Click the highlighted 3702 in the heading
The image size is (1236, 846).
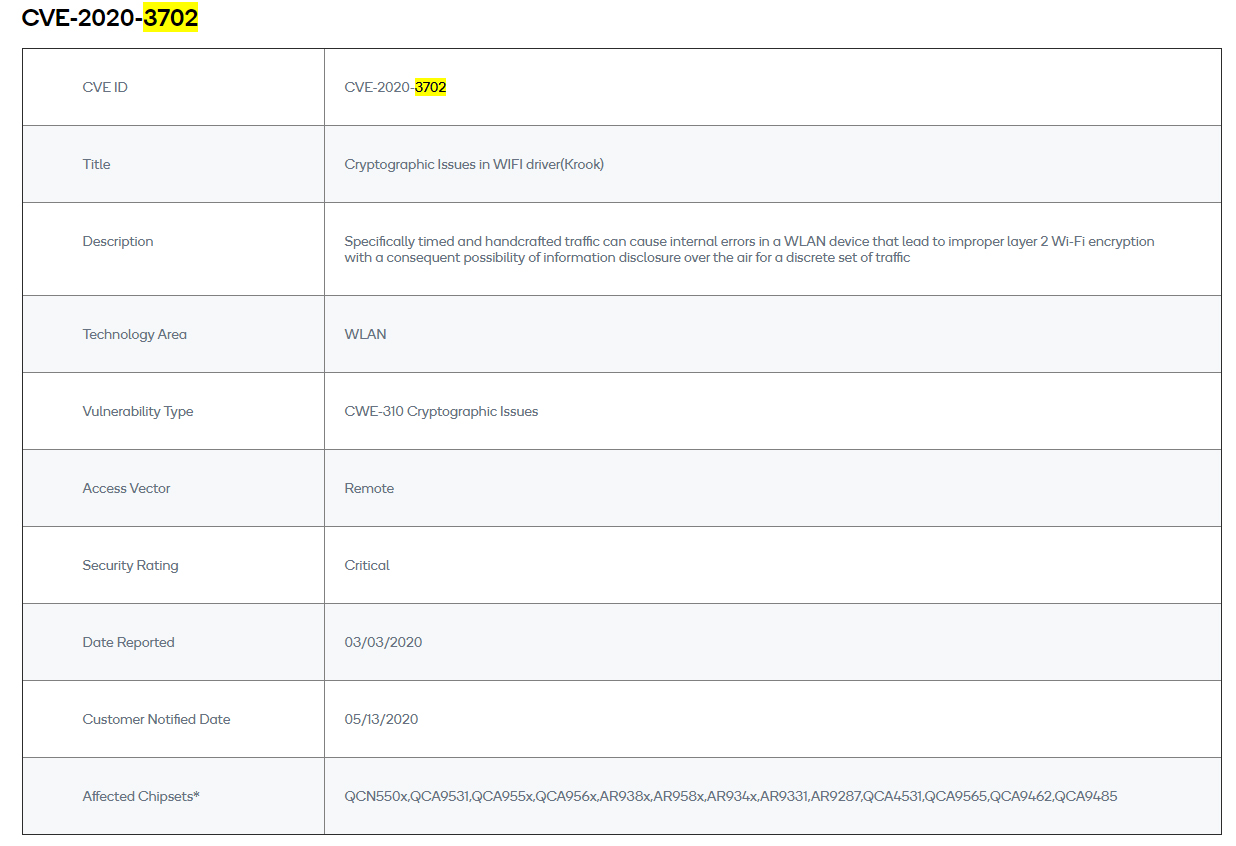pyautogui.click(x=170, y=18)
